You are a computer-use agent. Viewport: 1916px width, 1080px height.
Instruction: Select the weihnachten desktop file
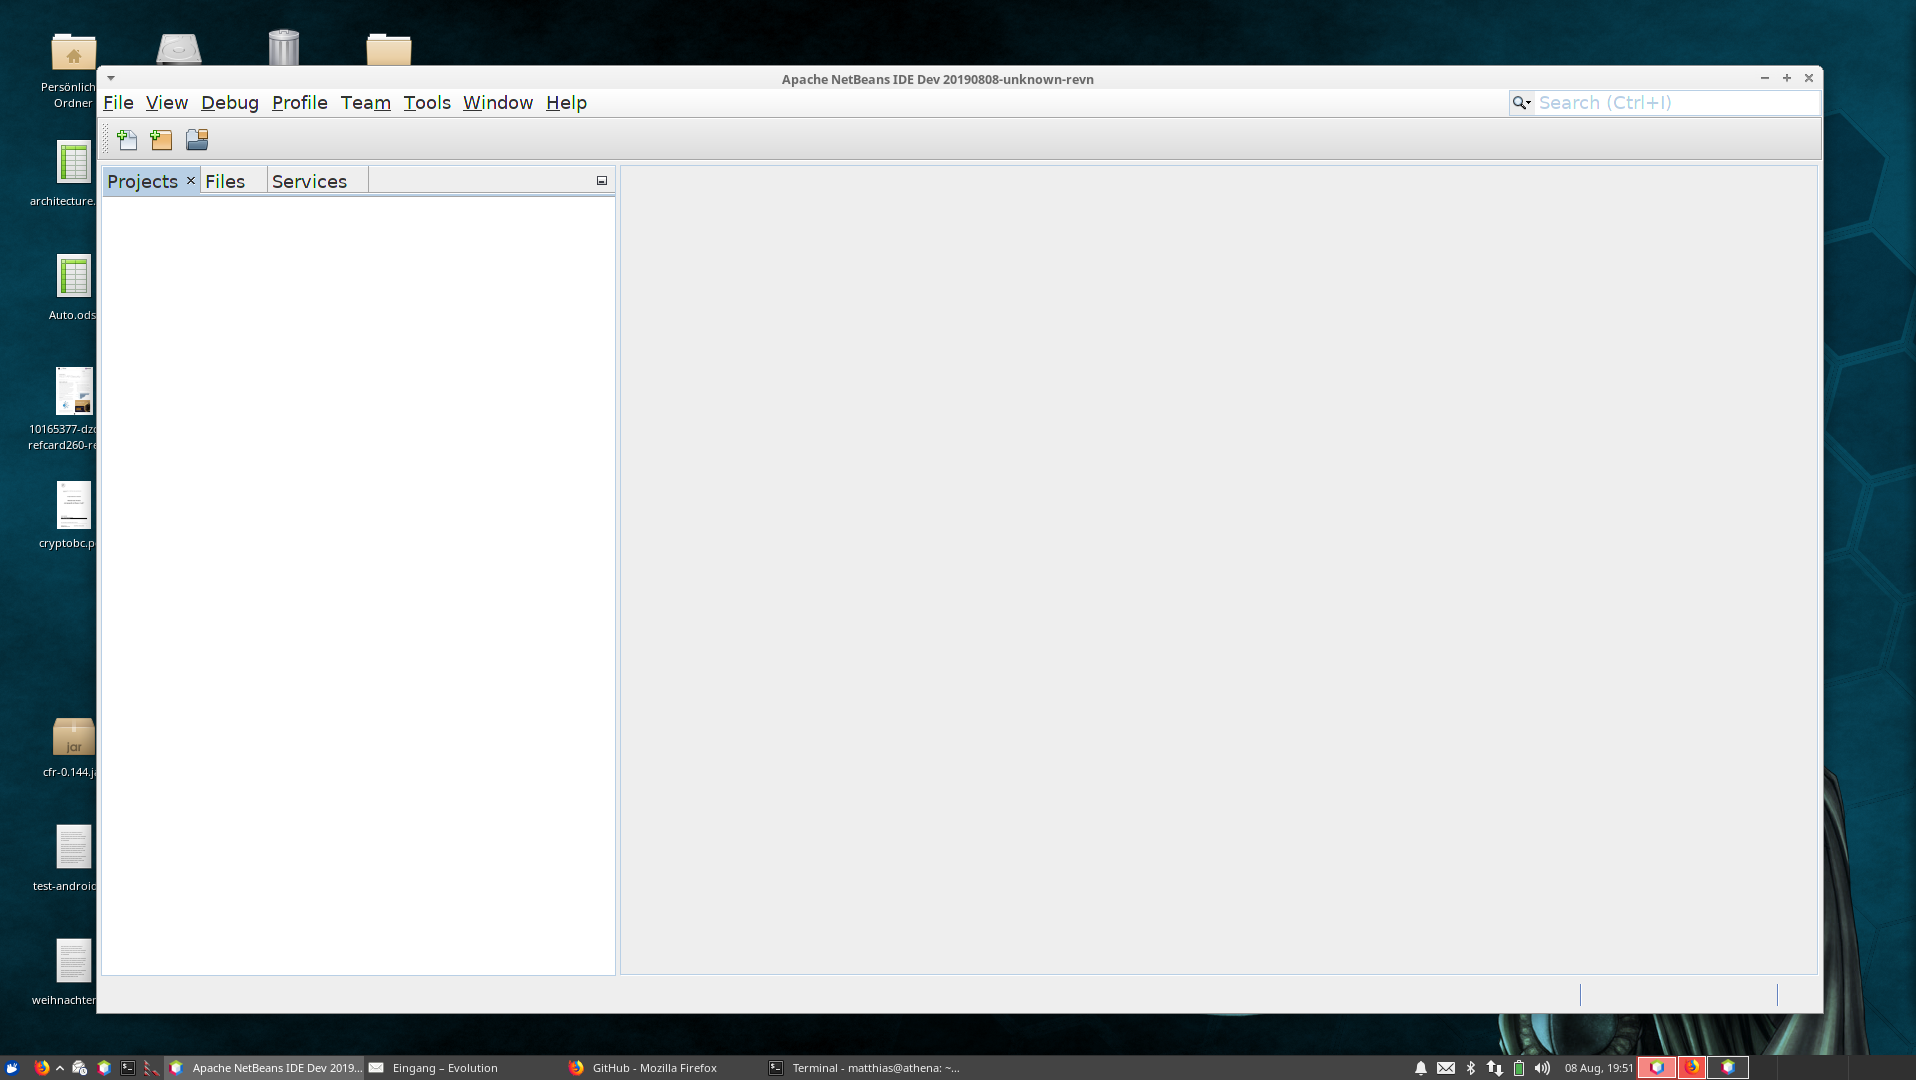(x=73, y=961)
